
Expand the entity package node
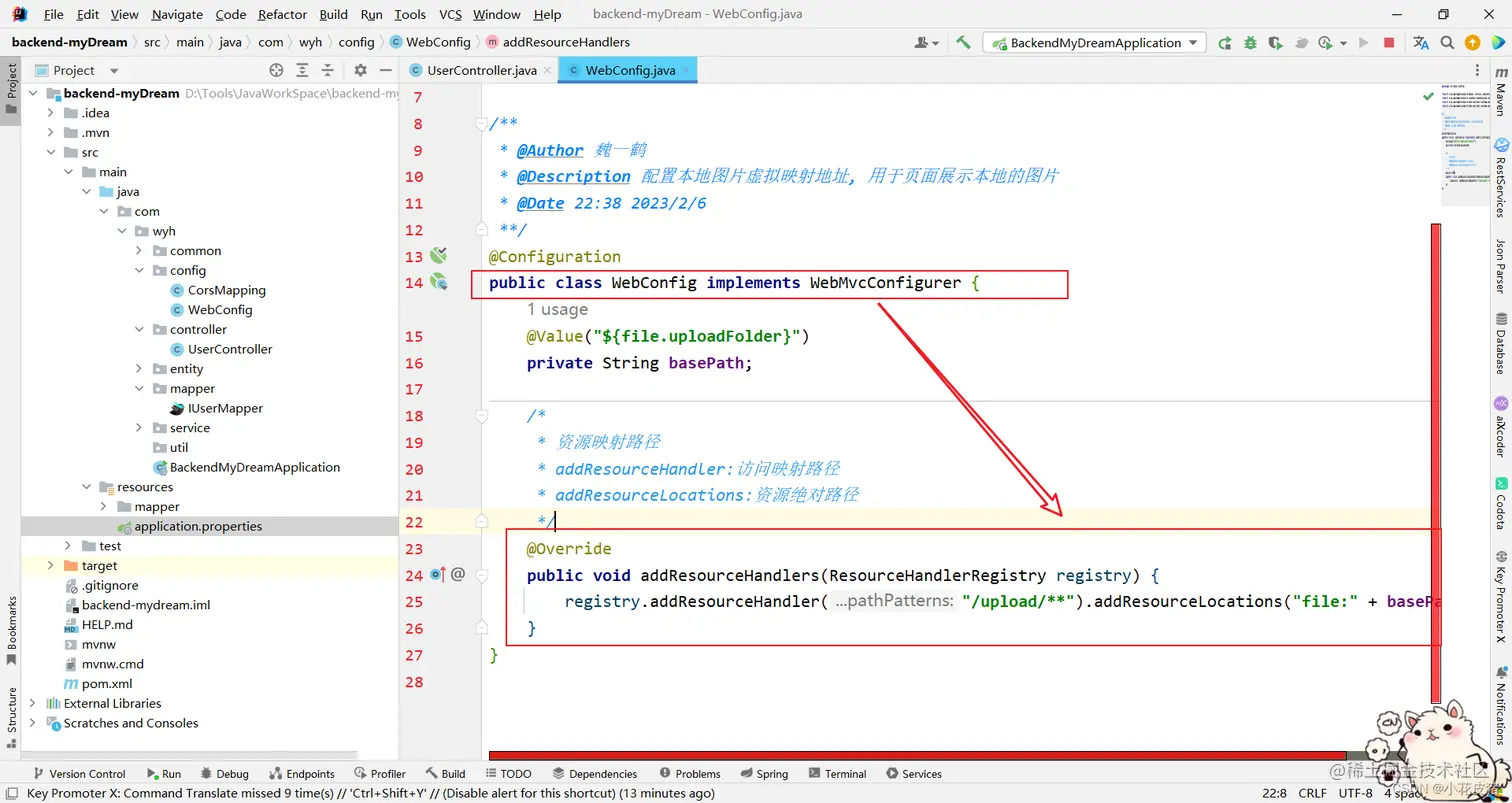coord(139,369)
